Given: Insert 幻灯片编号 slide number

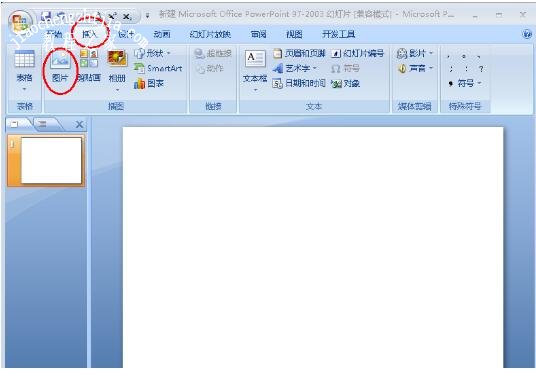Looking at the screenshot, I should pos(358,53).
